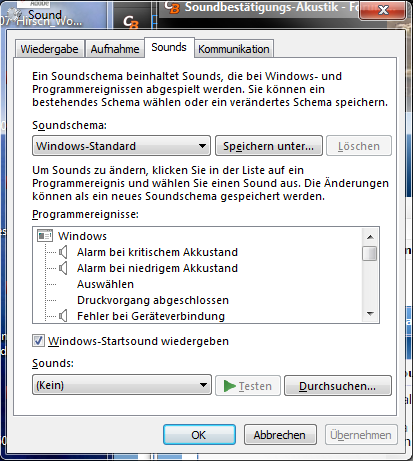The height and width of the screenshot is (465, 413).
Task: Click the scroll down arrow of event list
Action: tap(370, 313)
